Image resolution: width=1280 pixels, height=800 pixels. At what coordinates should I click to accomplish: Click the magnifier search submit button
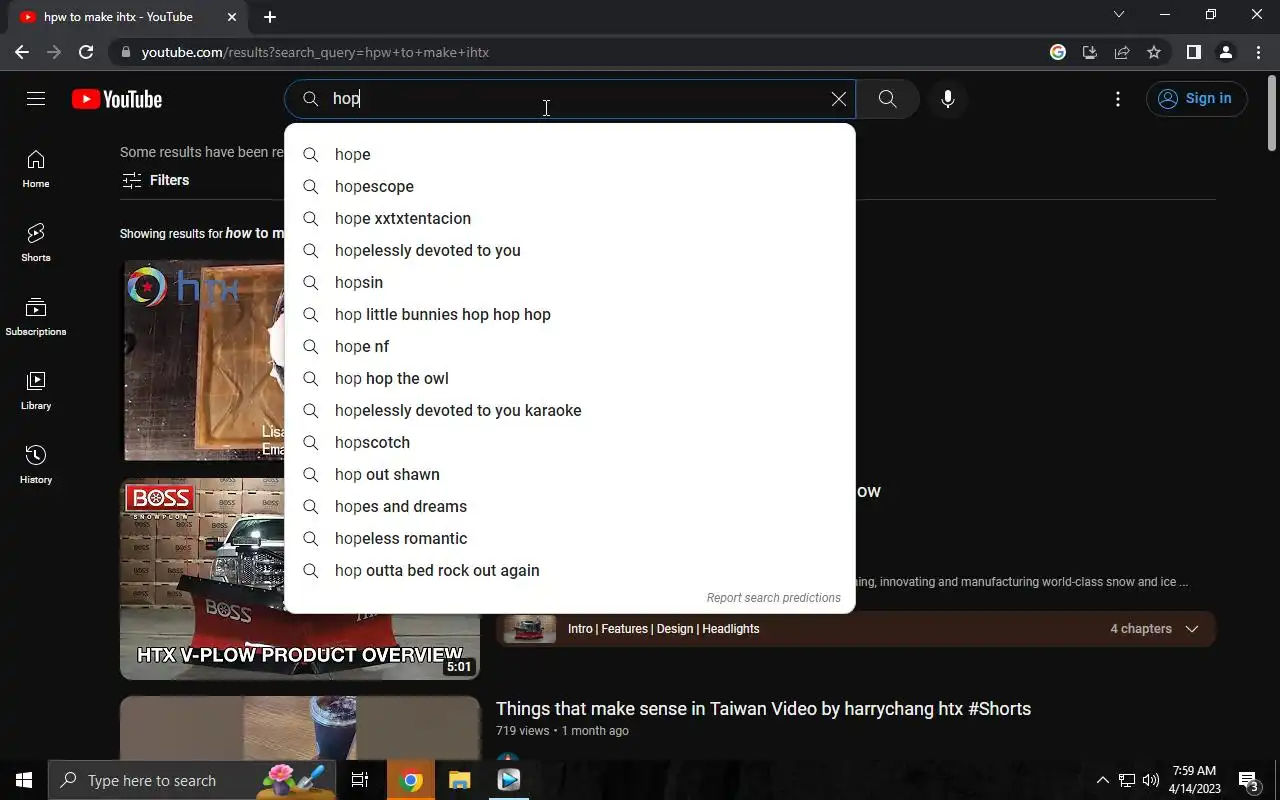[x=887, y=99]
